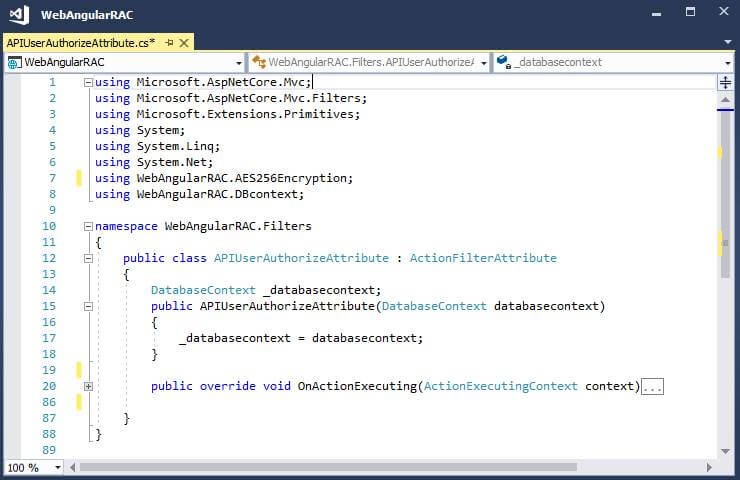The height and width of the screenshot is (480, 740).
Task: Click the WebAngularRAC window title
Action: [x=87, y=15]
